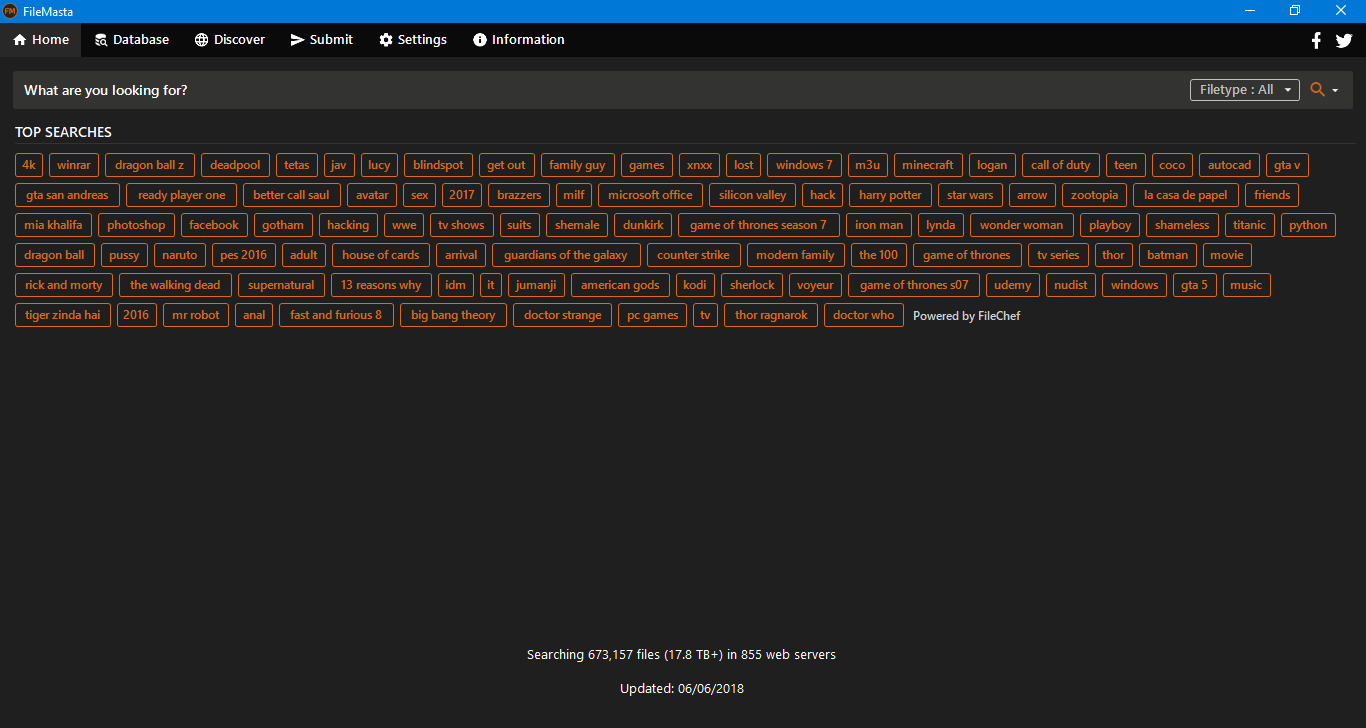The width and height of the screenshot is (1366, 728).
Task: Choose the 'gta v' tag
Action: click(x=1287, y=165)
